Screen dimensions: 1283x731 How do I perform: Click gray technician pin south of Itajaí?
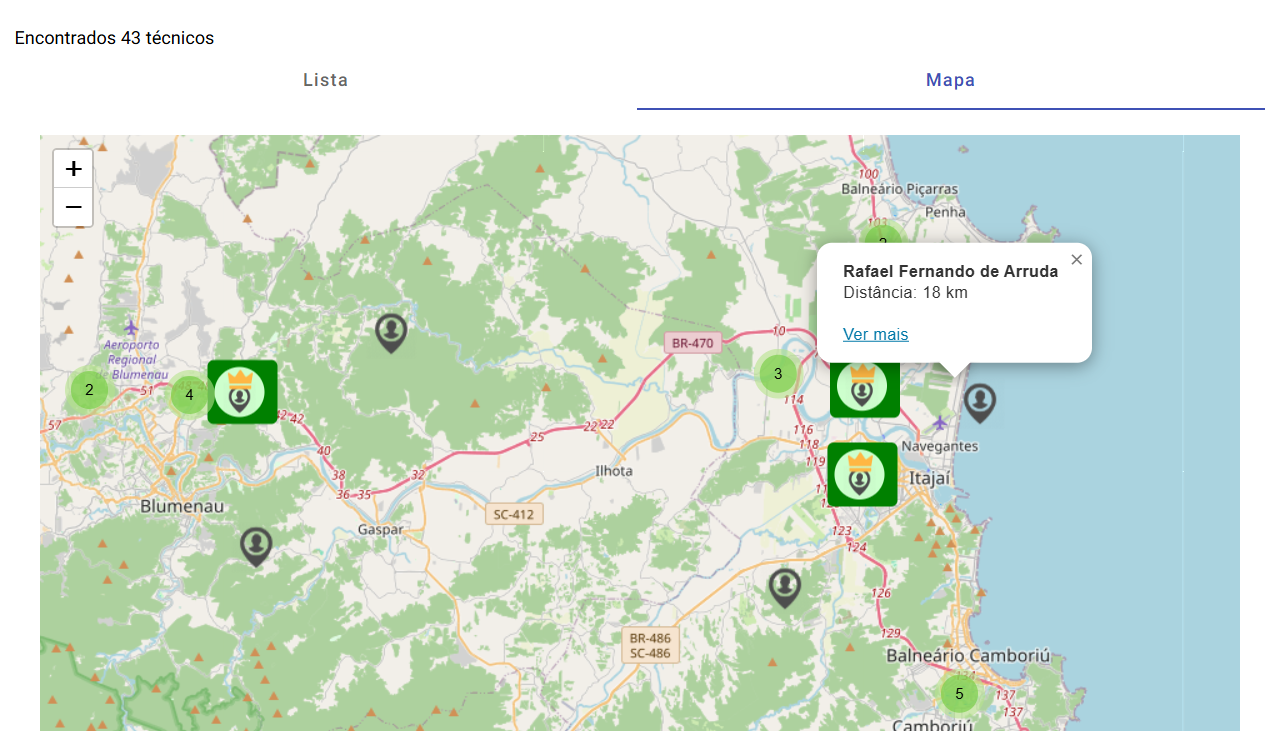(785, 588)
